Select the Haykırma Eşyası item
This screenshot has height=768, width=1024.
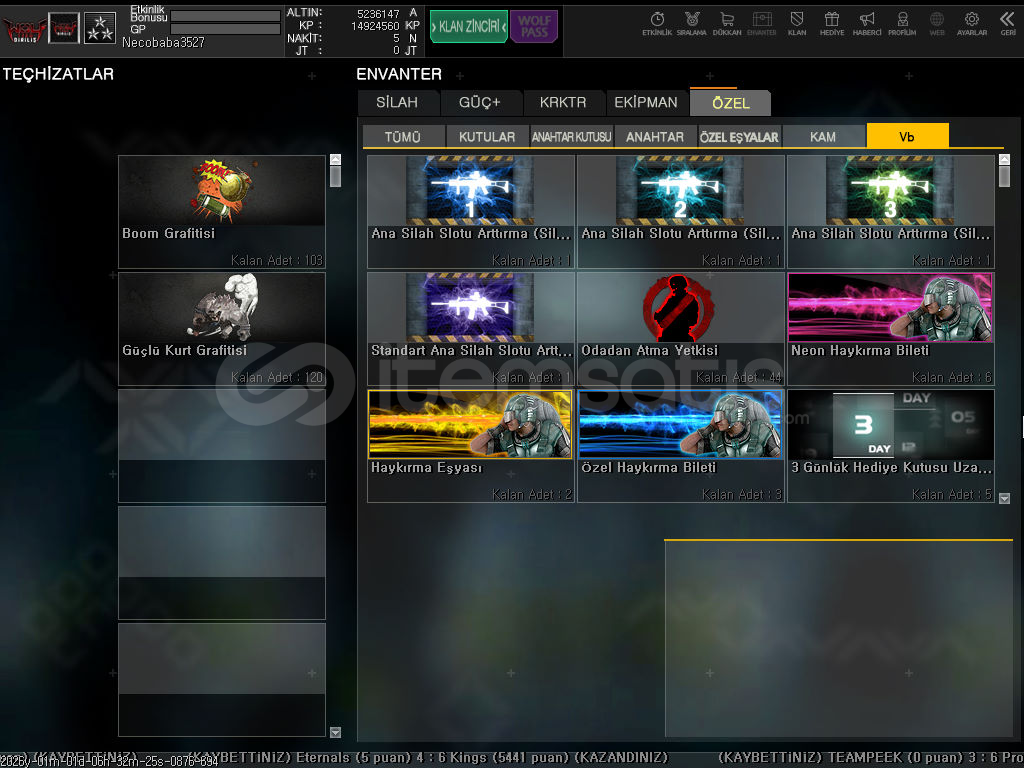coord(471,446)
